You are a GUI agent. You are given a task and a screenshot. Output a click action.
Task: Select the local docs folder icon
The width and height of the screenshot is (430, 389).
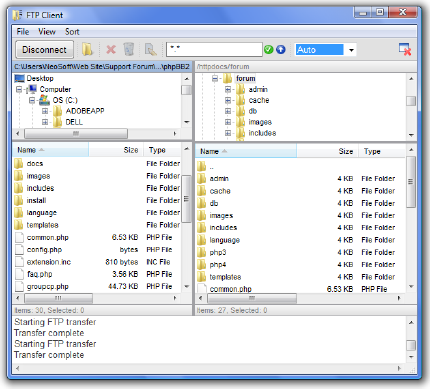click(x=19, y=163)
